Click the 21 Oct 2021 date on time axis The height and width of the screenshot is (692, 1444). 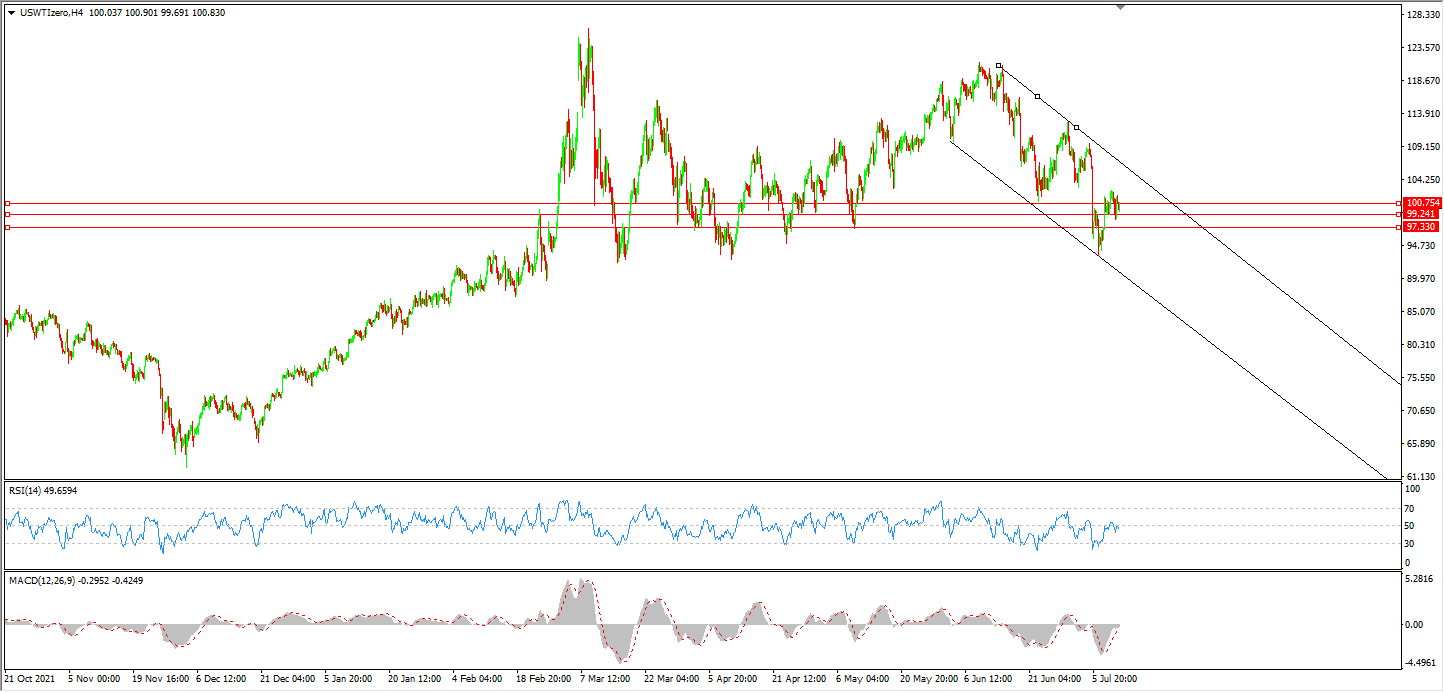pyautogui.click(x=32, y=678)
